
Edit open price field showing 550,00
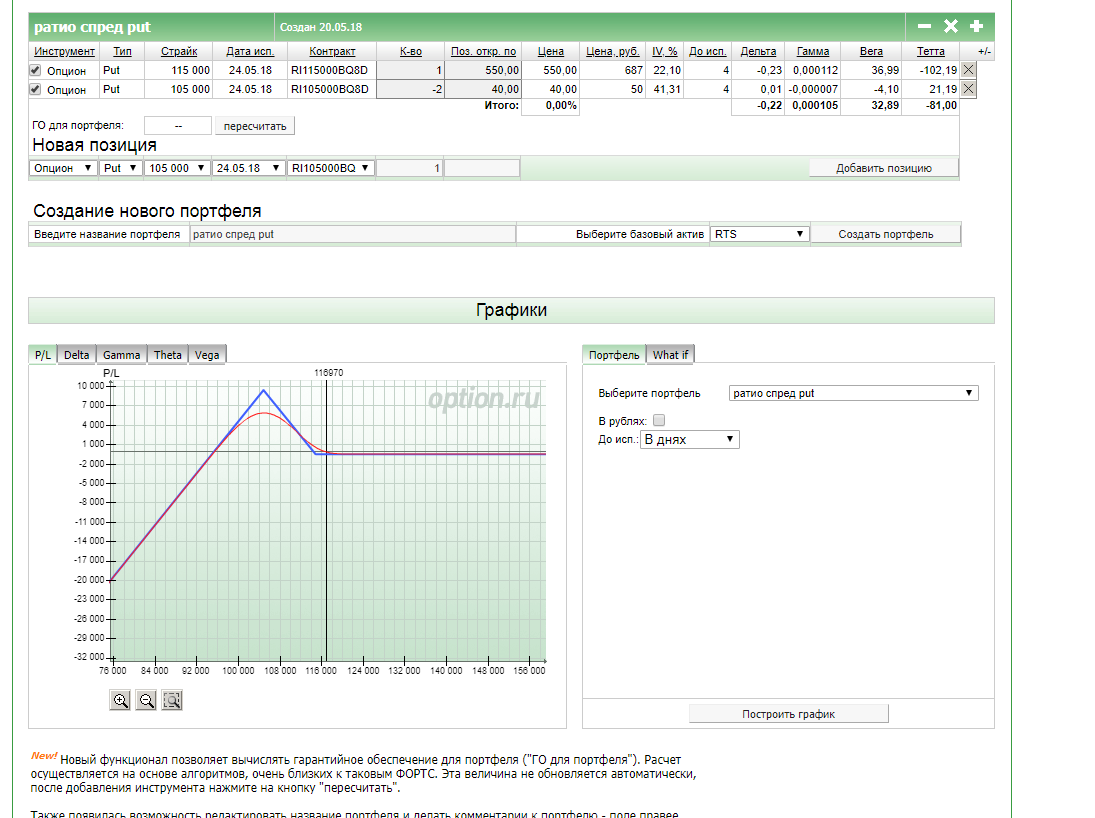[x=483, y=70]
